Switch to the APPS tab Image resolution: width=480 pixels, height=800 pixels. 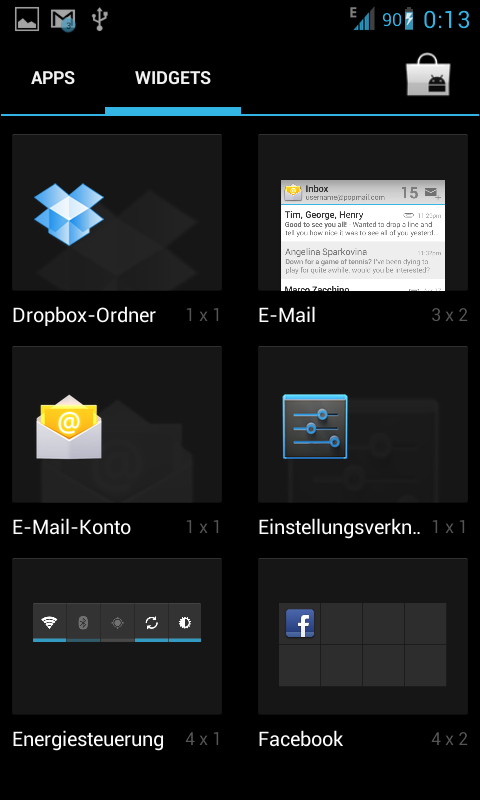pos(53,78)
